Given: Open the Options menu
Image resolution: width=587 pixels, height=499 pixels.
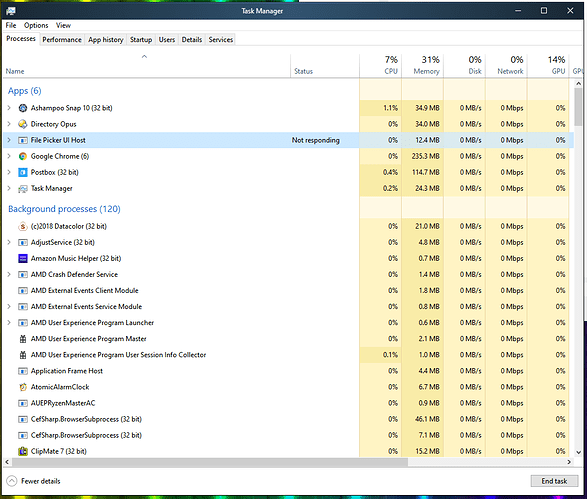Looking at the screenshot, I should click(x=36, y=25).
